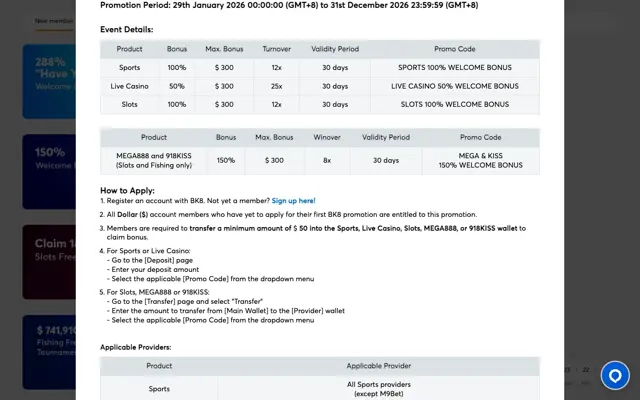Click the "30 days" validity cell for MEGA888
Viewport: 640px width, 400px height.
386,160
